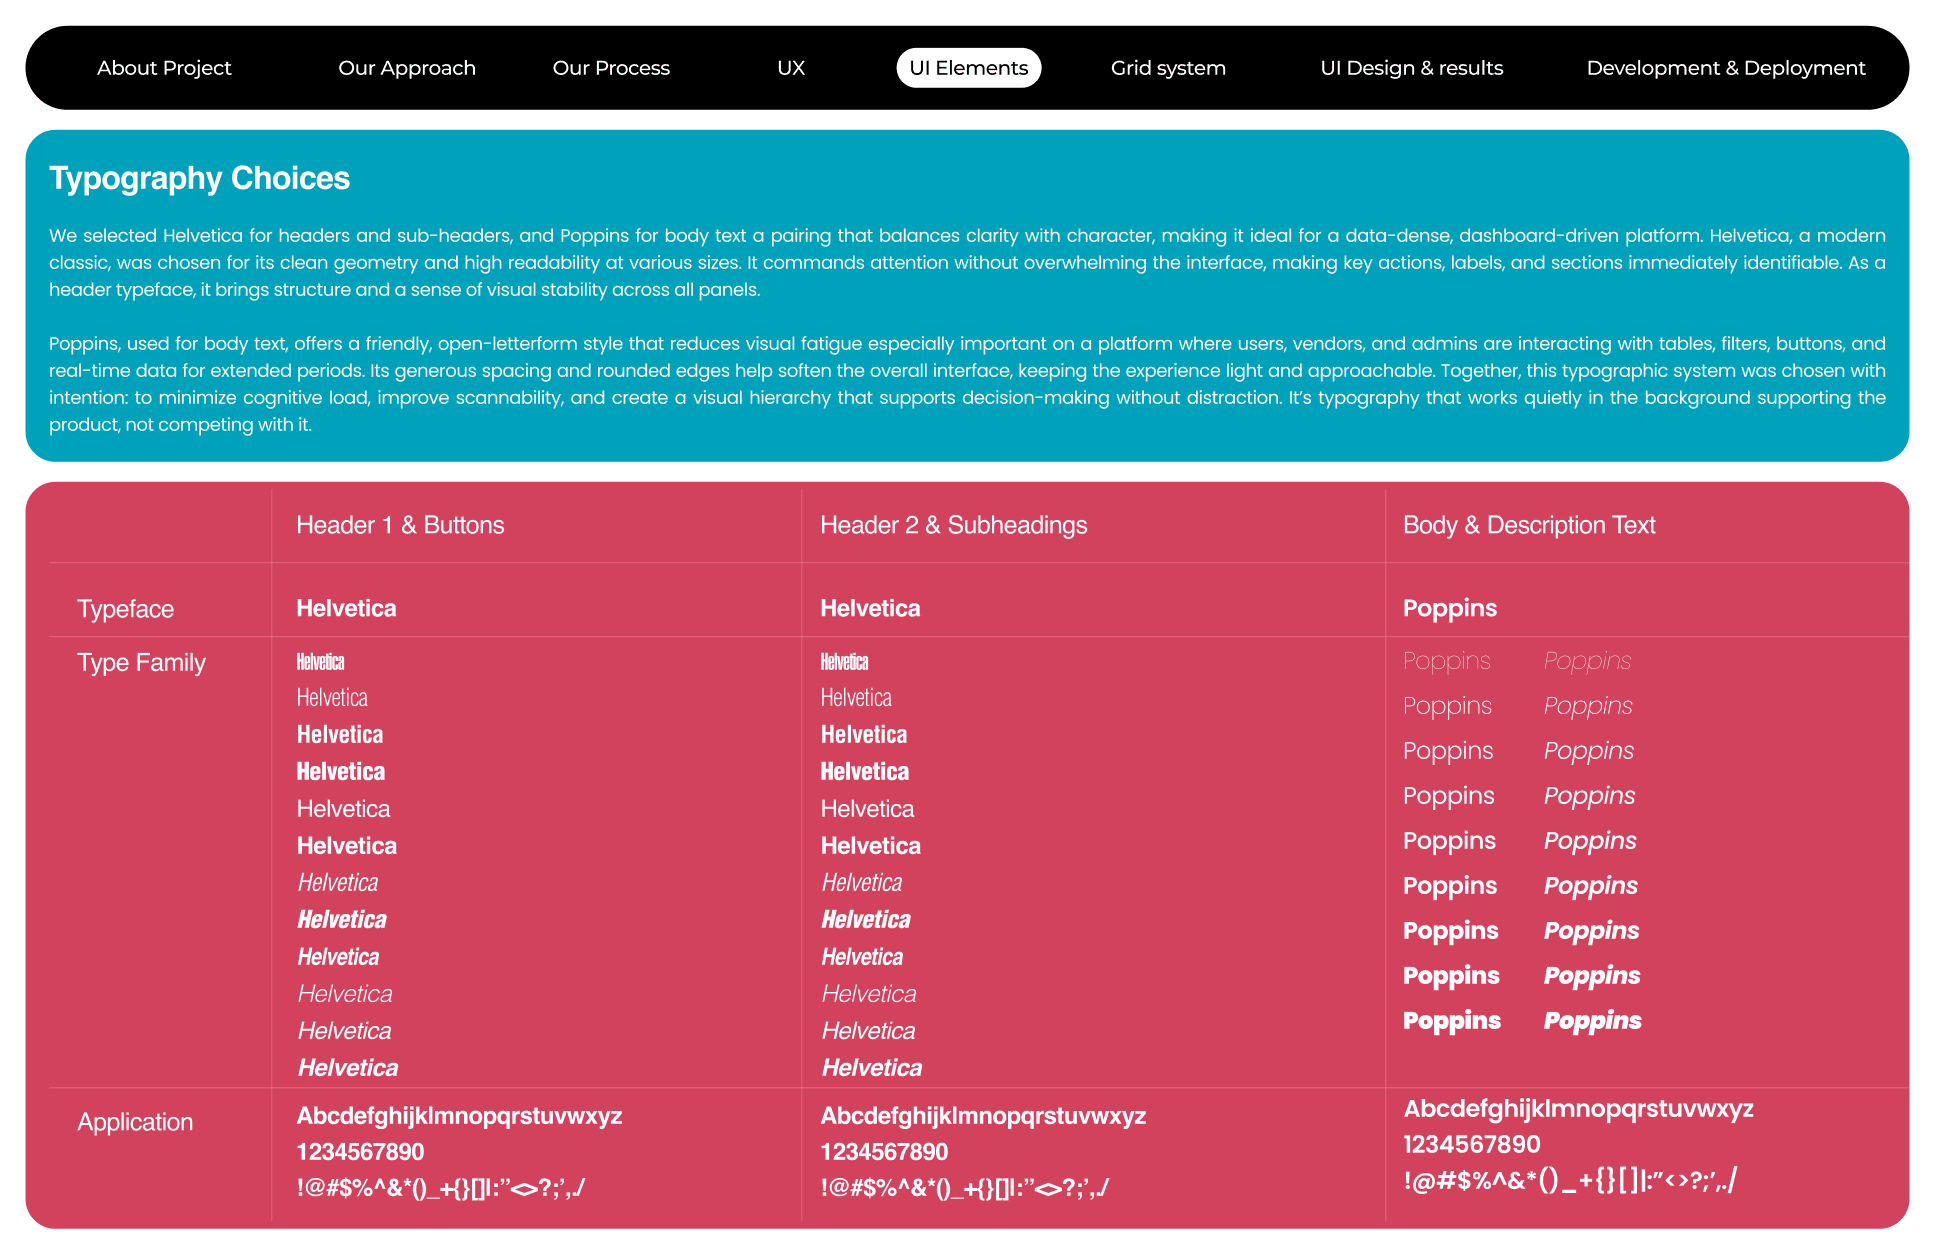
Task: Click Helvetica typeface under Header 2 column
Action: pyautogui.click(x=869, y=608)
